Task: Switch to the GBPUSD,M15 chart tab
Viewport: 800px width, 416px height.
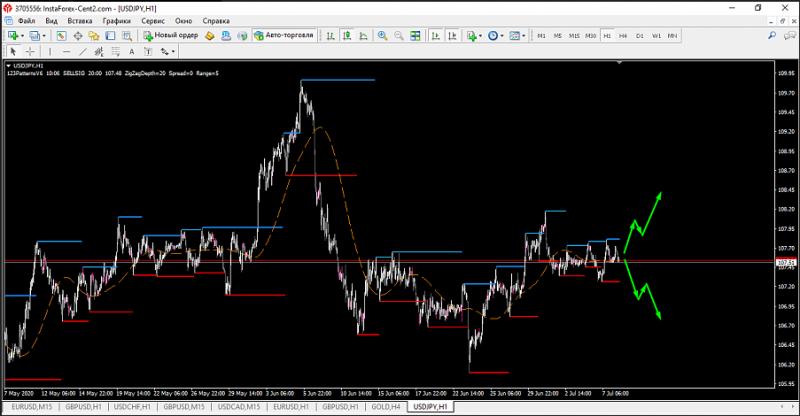Action: 184,407
